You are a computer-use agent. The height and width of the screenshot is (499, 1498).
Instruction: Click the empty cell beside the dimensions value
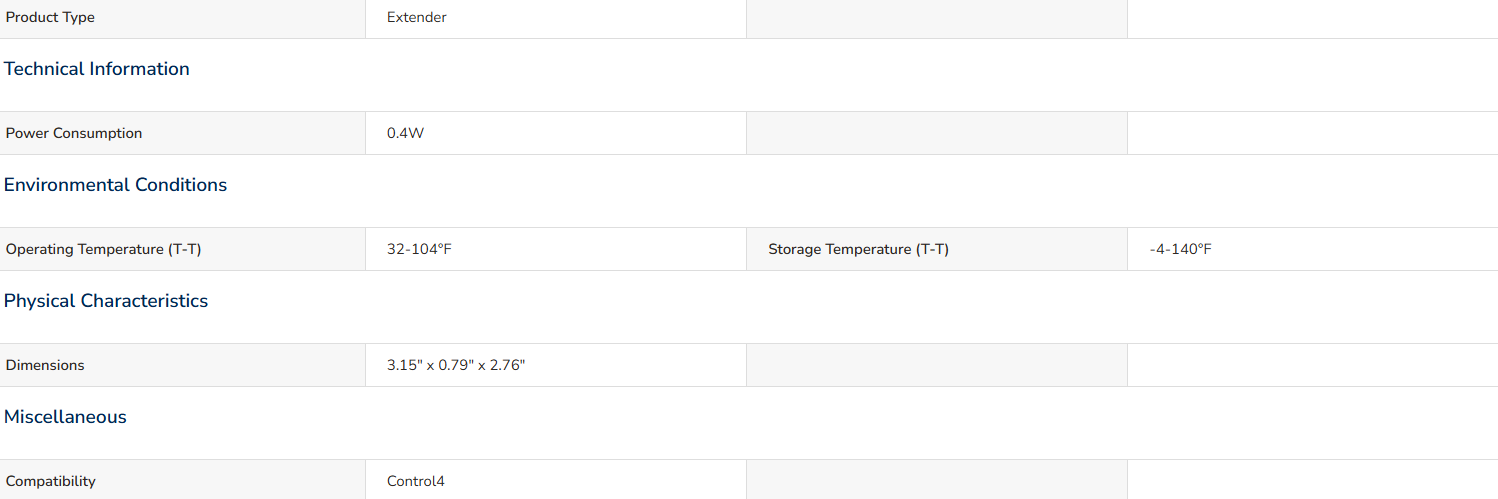coord(937,365)
